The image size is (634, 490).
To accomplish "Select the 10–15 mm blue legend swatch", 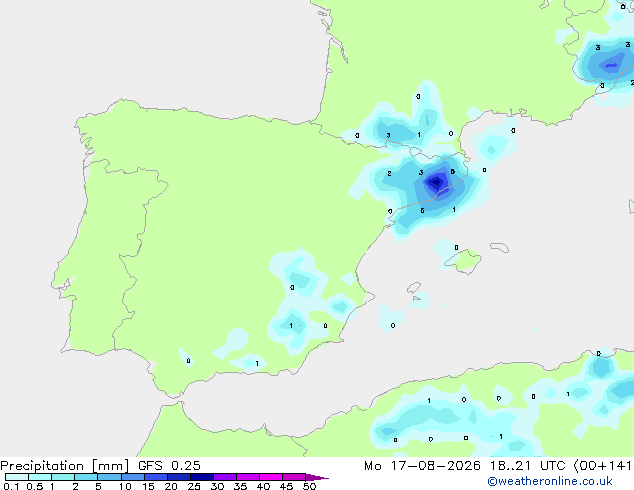I will click(x=133, y=477).
